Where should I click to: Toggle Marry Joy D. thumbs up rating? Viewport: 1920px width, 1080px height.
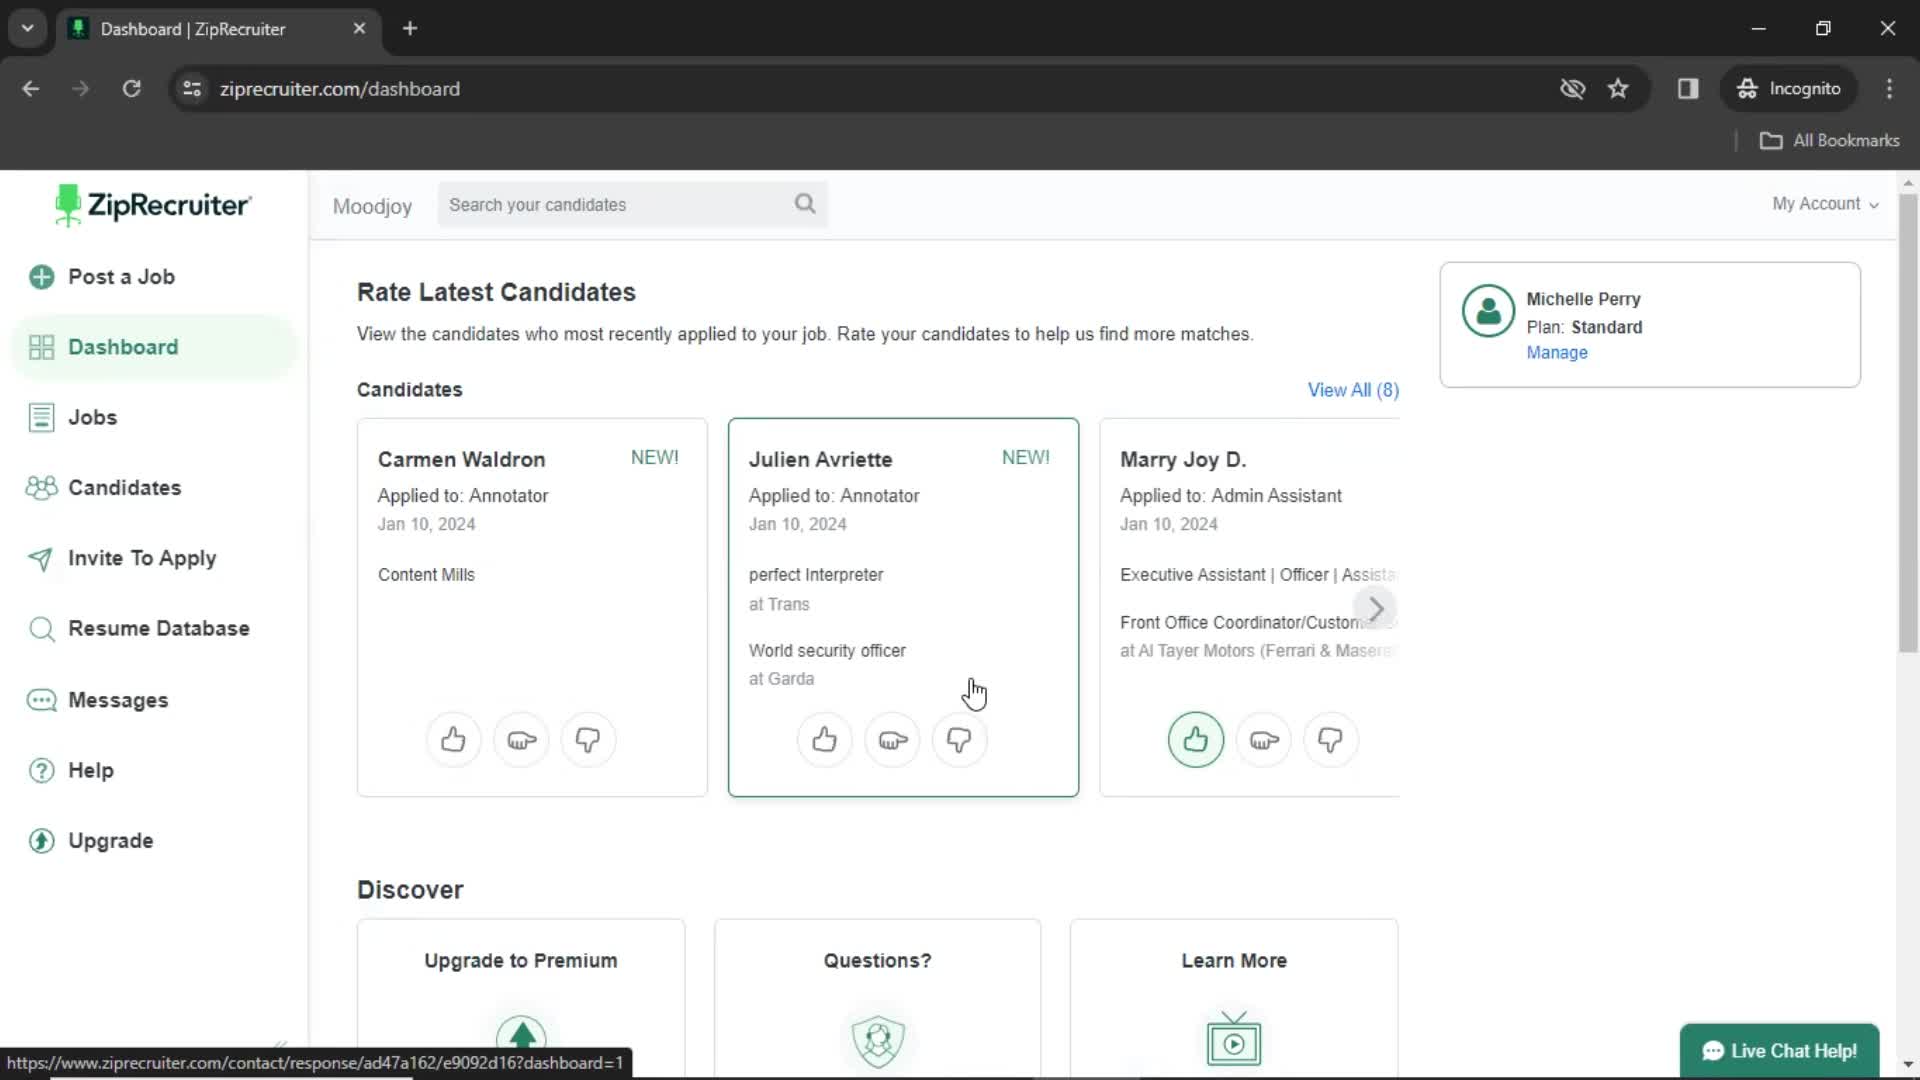click(1196, 740)
